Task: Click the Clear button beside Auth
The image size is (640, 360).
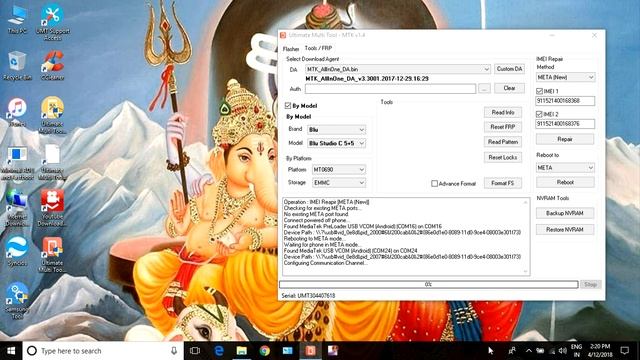Action: point(509,88)
